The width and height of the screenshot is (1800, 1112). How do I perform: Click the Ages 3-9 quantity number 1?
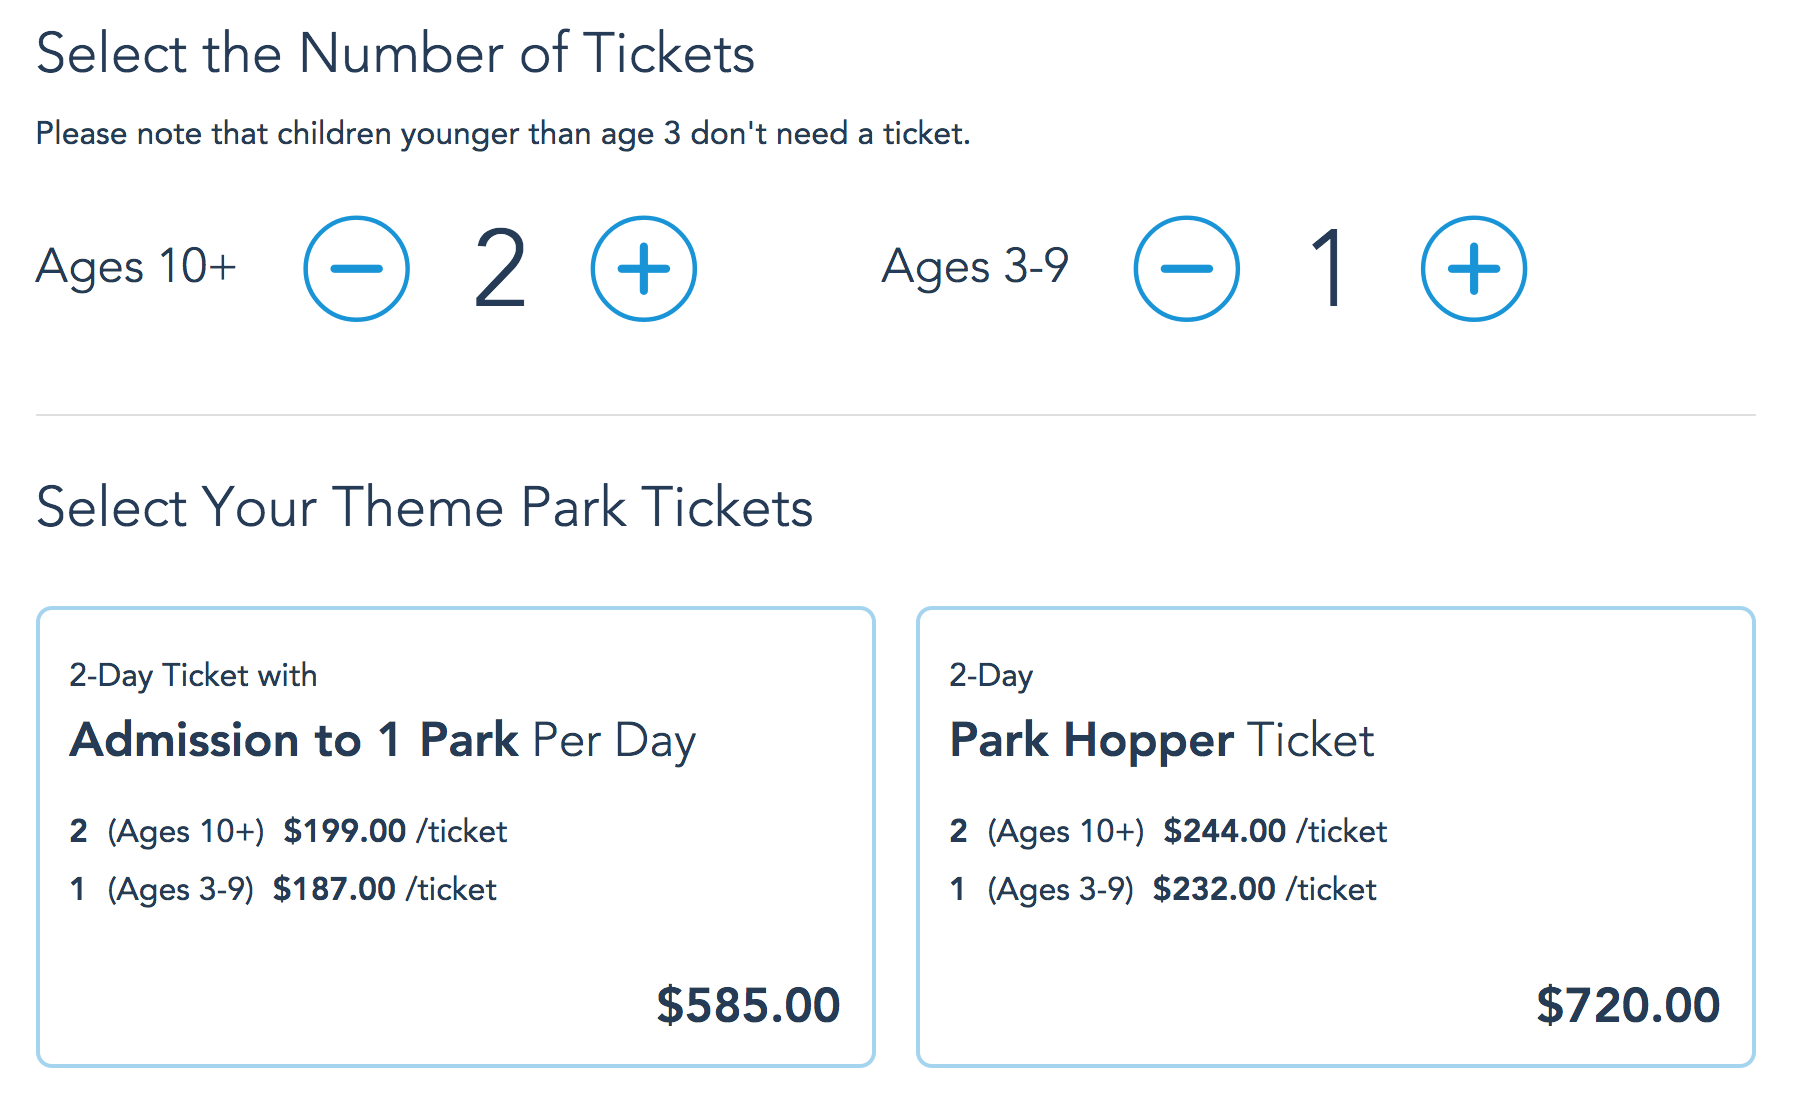pos(1329,269)
